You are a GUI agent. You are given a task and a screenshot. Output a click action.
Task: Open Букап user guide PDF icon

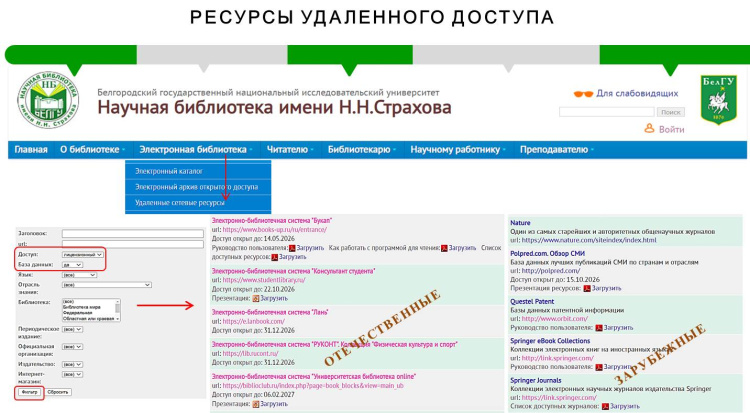(292, 248)
